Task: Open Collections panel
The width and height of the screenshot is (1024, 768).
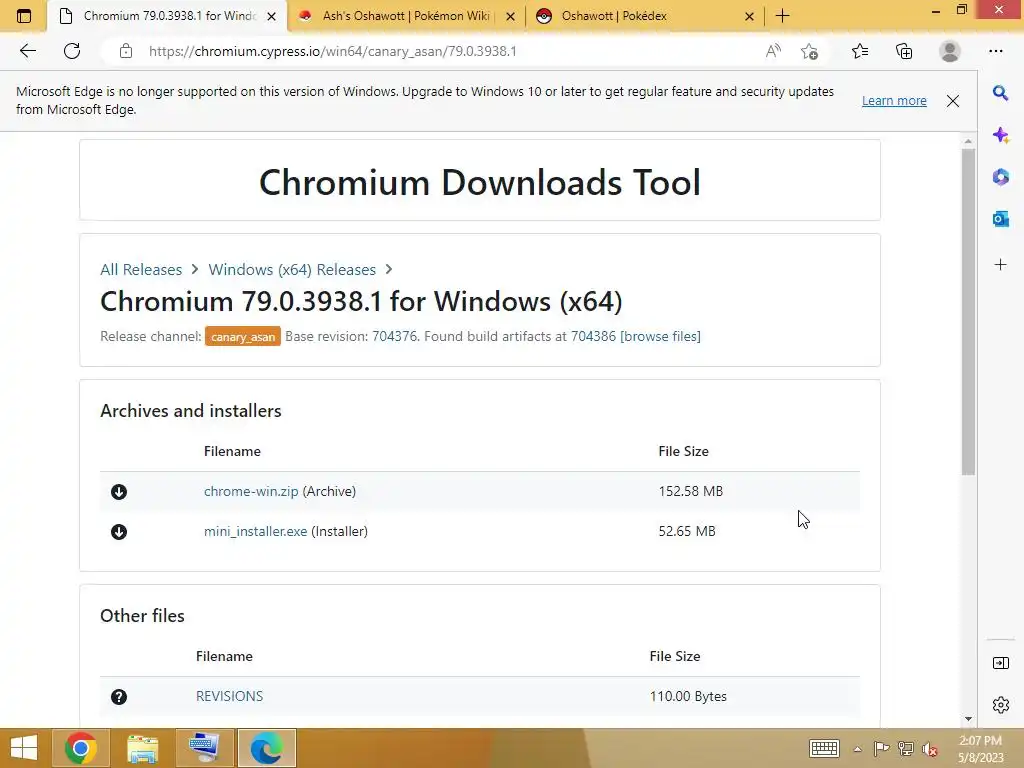Action: click(x=904, y=51)
